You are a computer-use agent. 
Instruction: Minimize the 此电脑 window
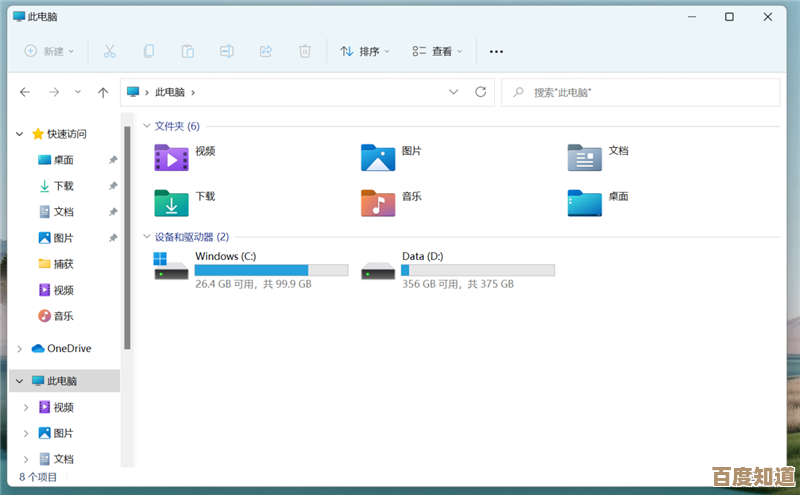click(692, 17)
